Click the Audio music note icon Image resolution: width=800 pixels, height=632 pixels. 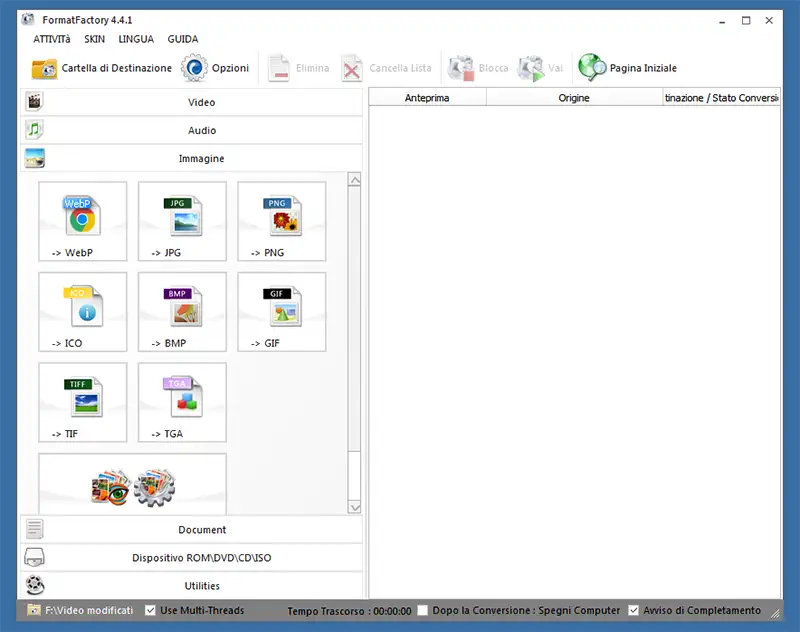click(34, 130)
